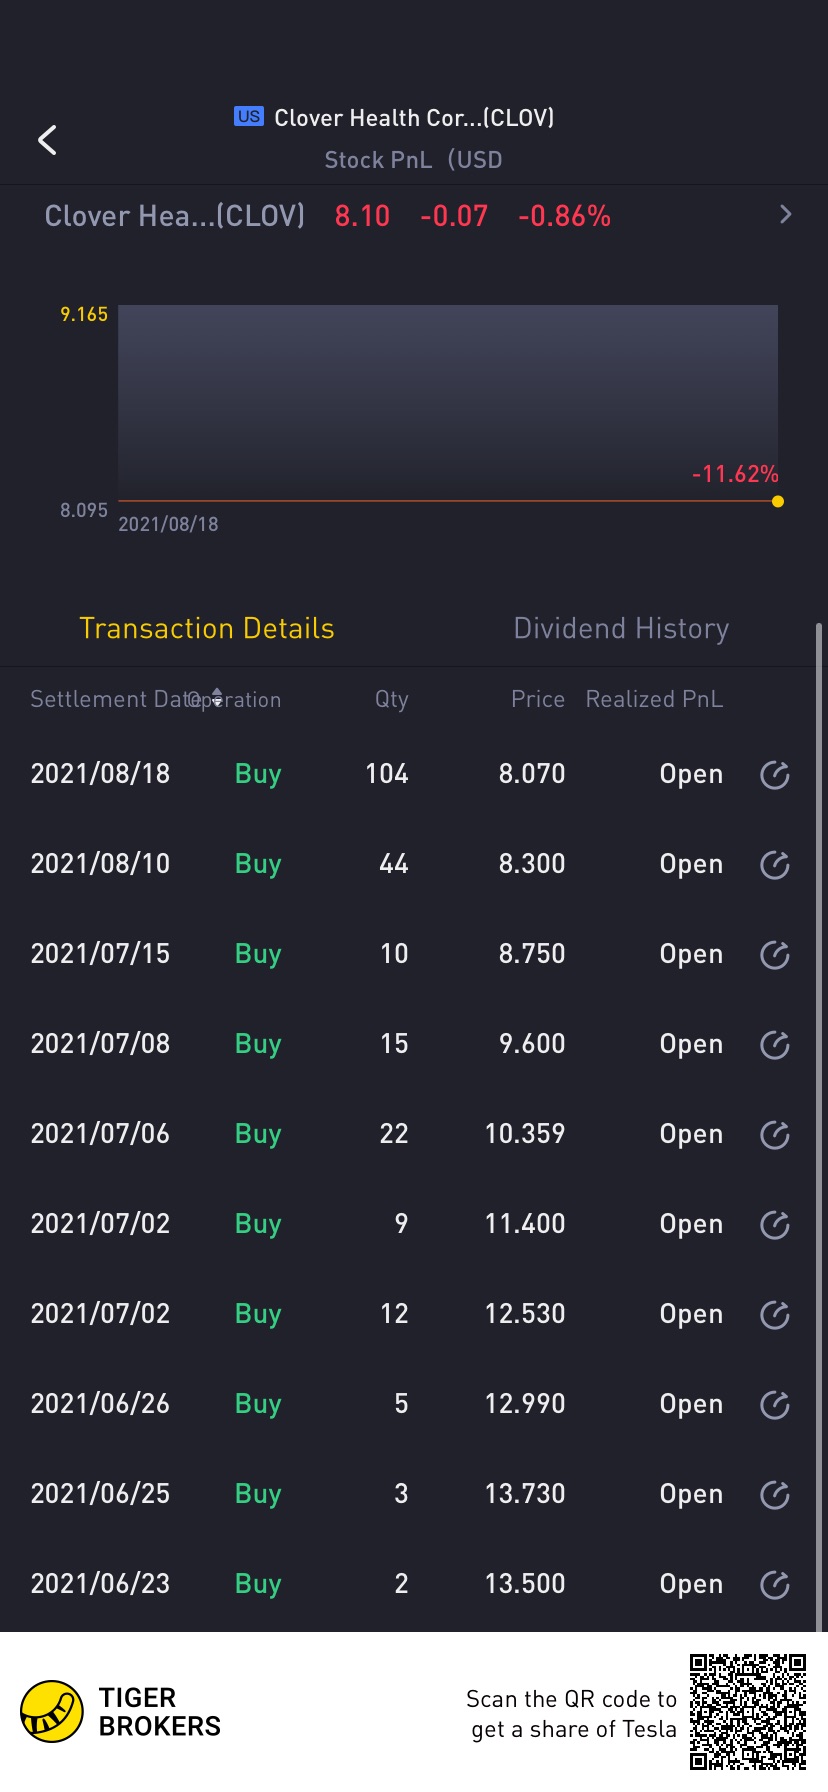This screenshot has height=1792, width=828.
Task: Open Clover Hea...(CLOV) quote row
Action: (175, 216)
